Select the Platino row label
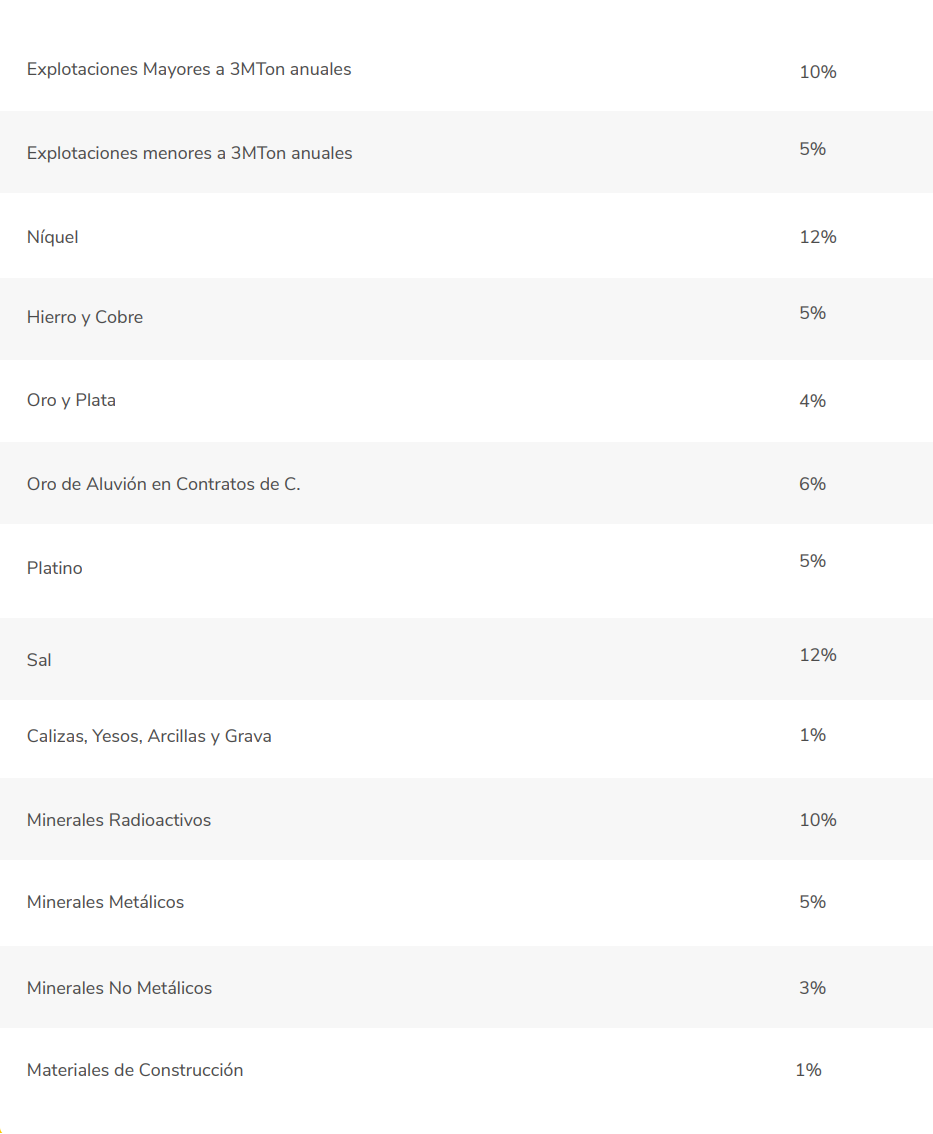The height and width of the screenshot is (1134, 933). tap(54, 568)
